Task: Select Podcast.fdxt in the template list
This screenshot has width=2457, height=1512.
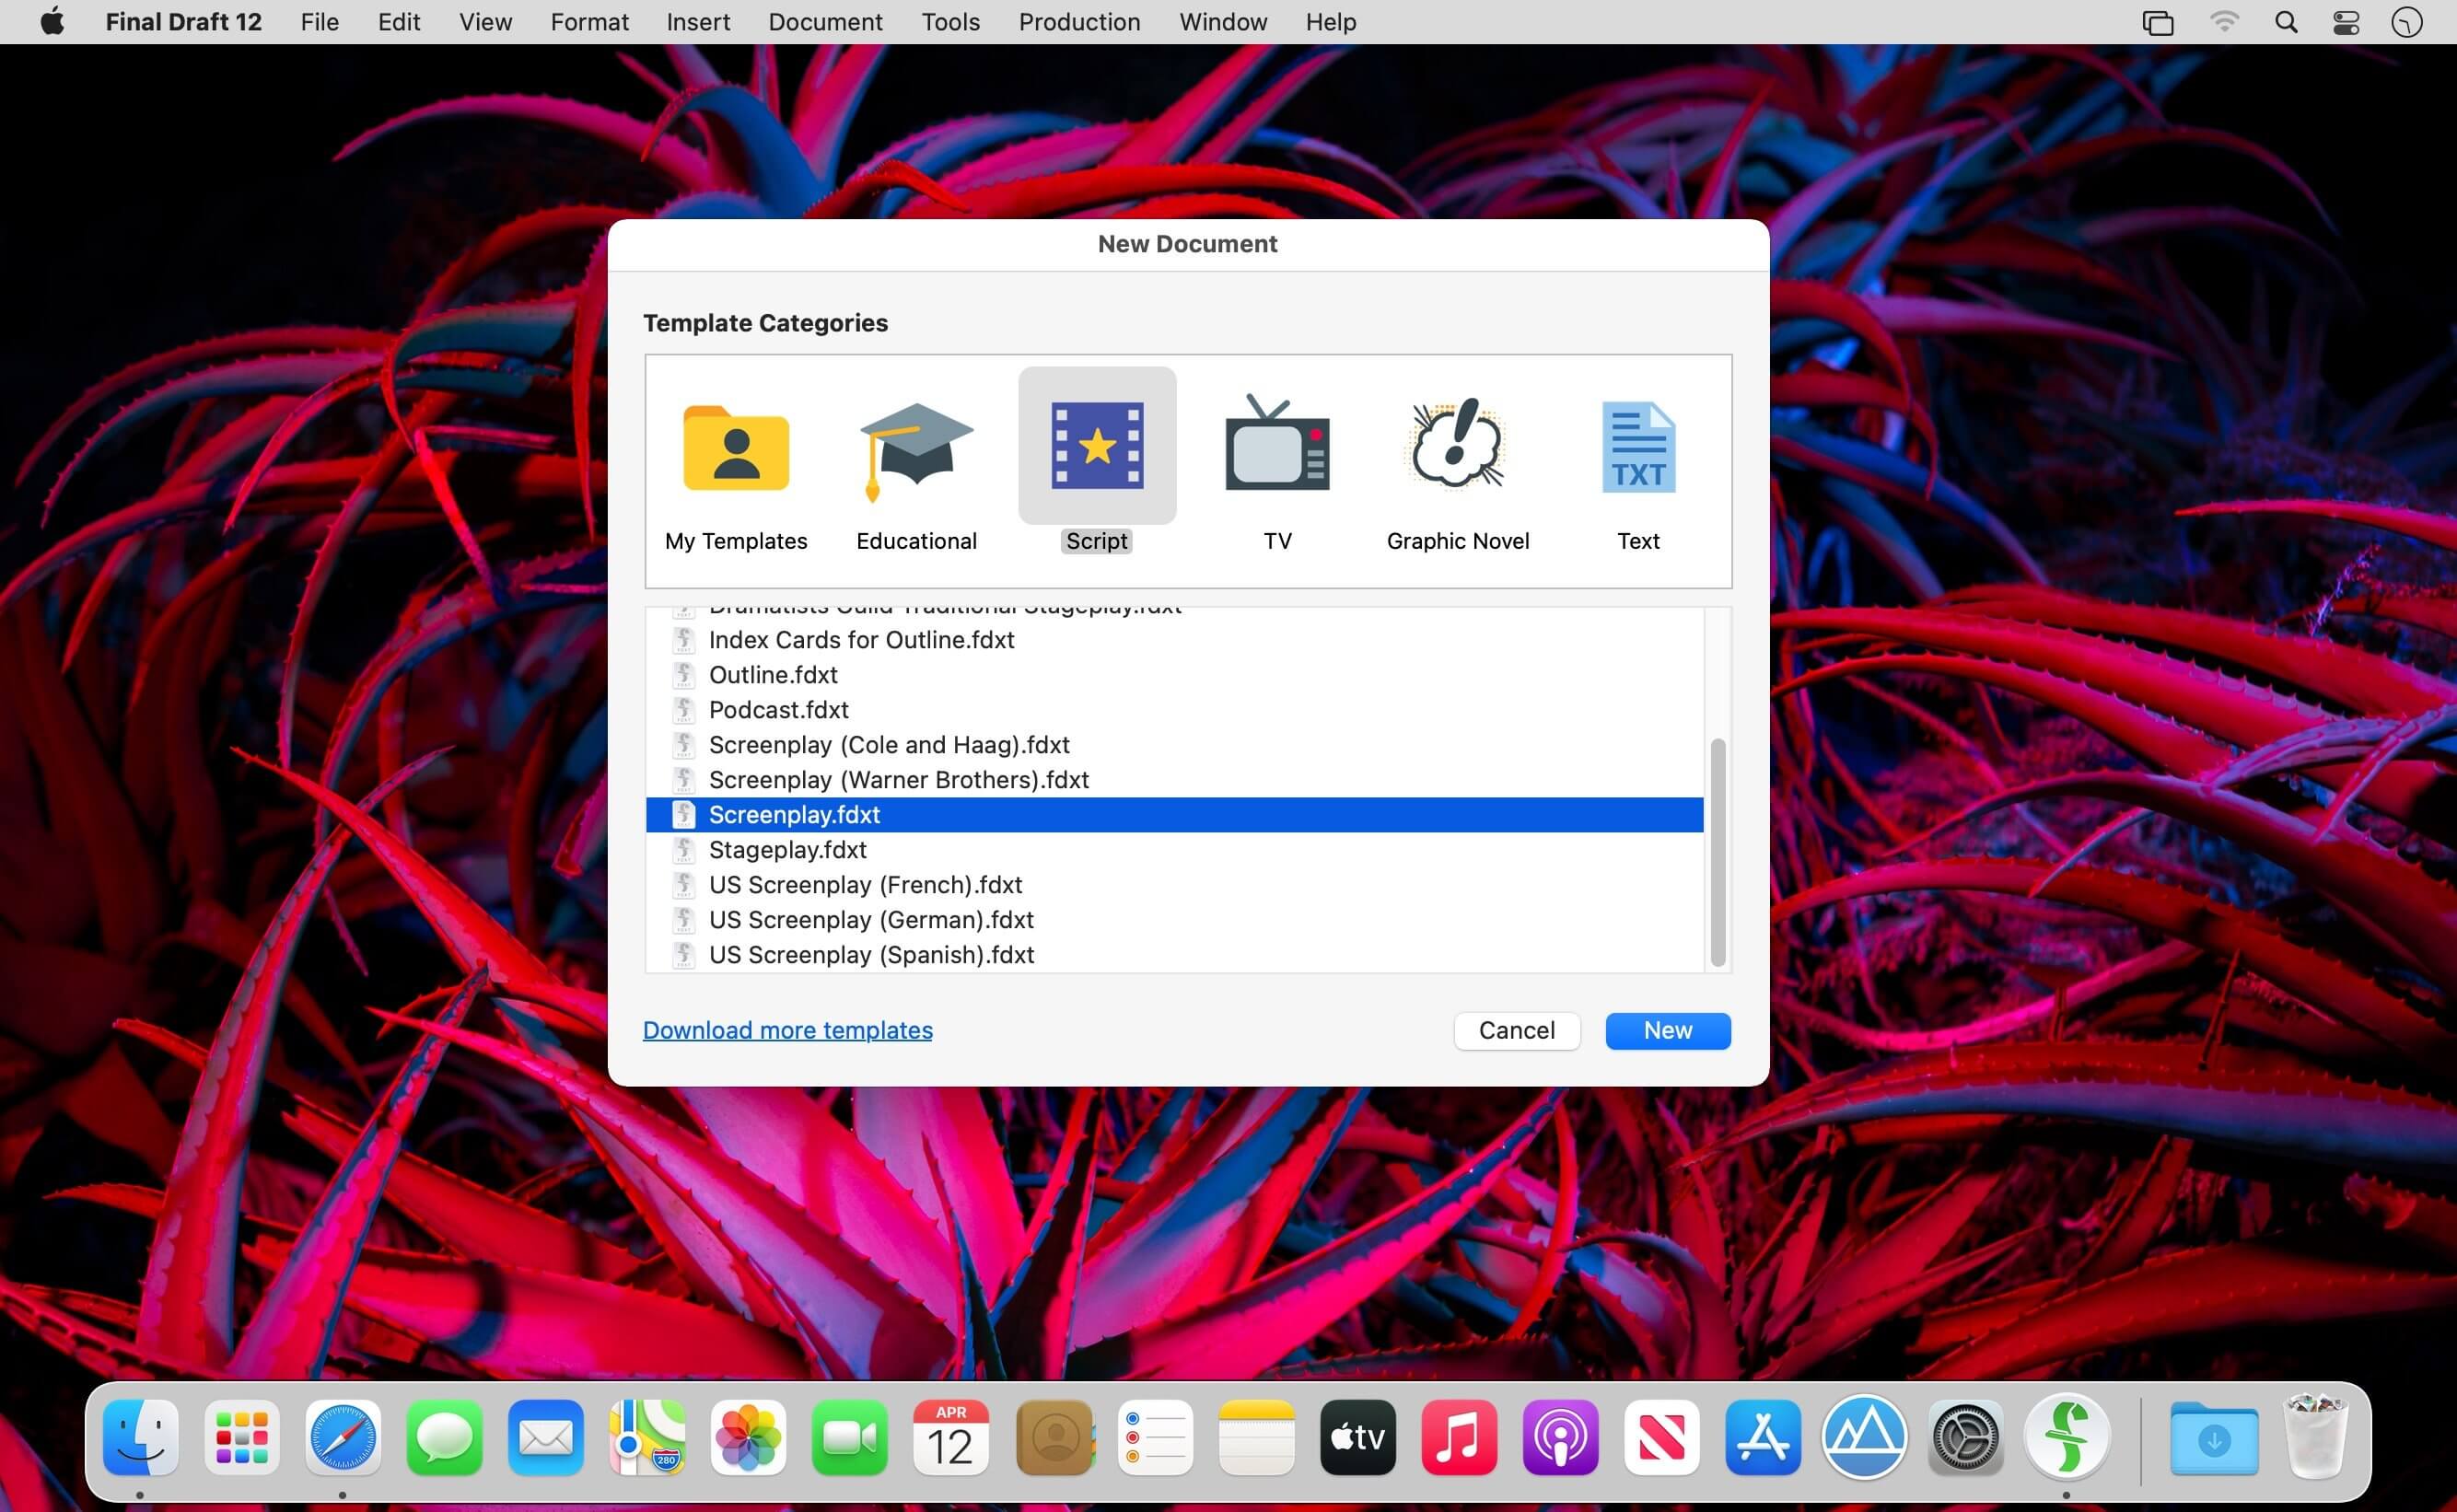Action: tap(778, 710)
